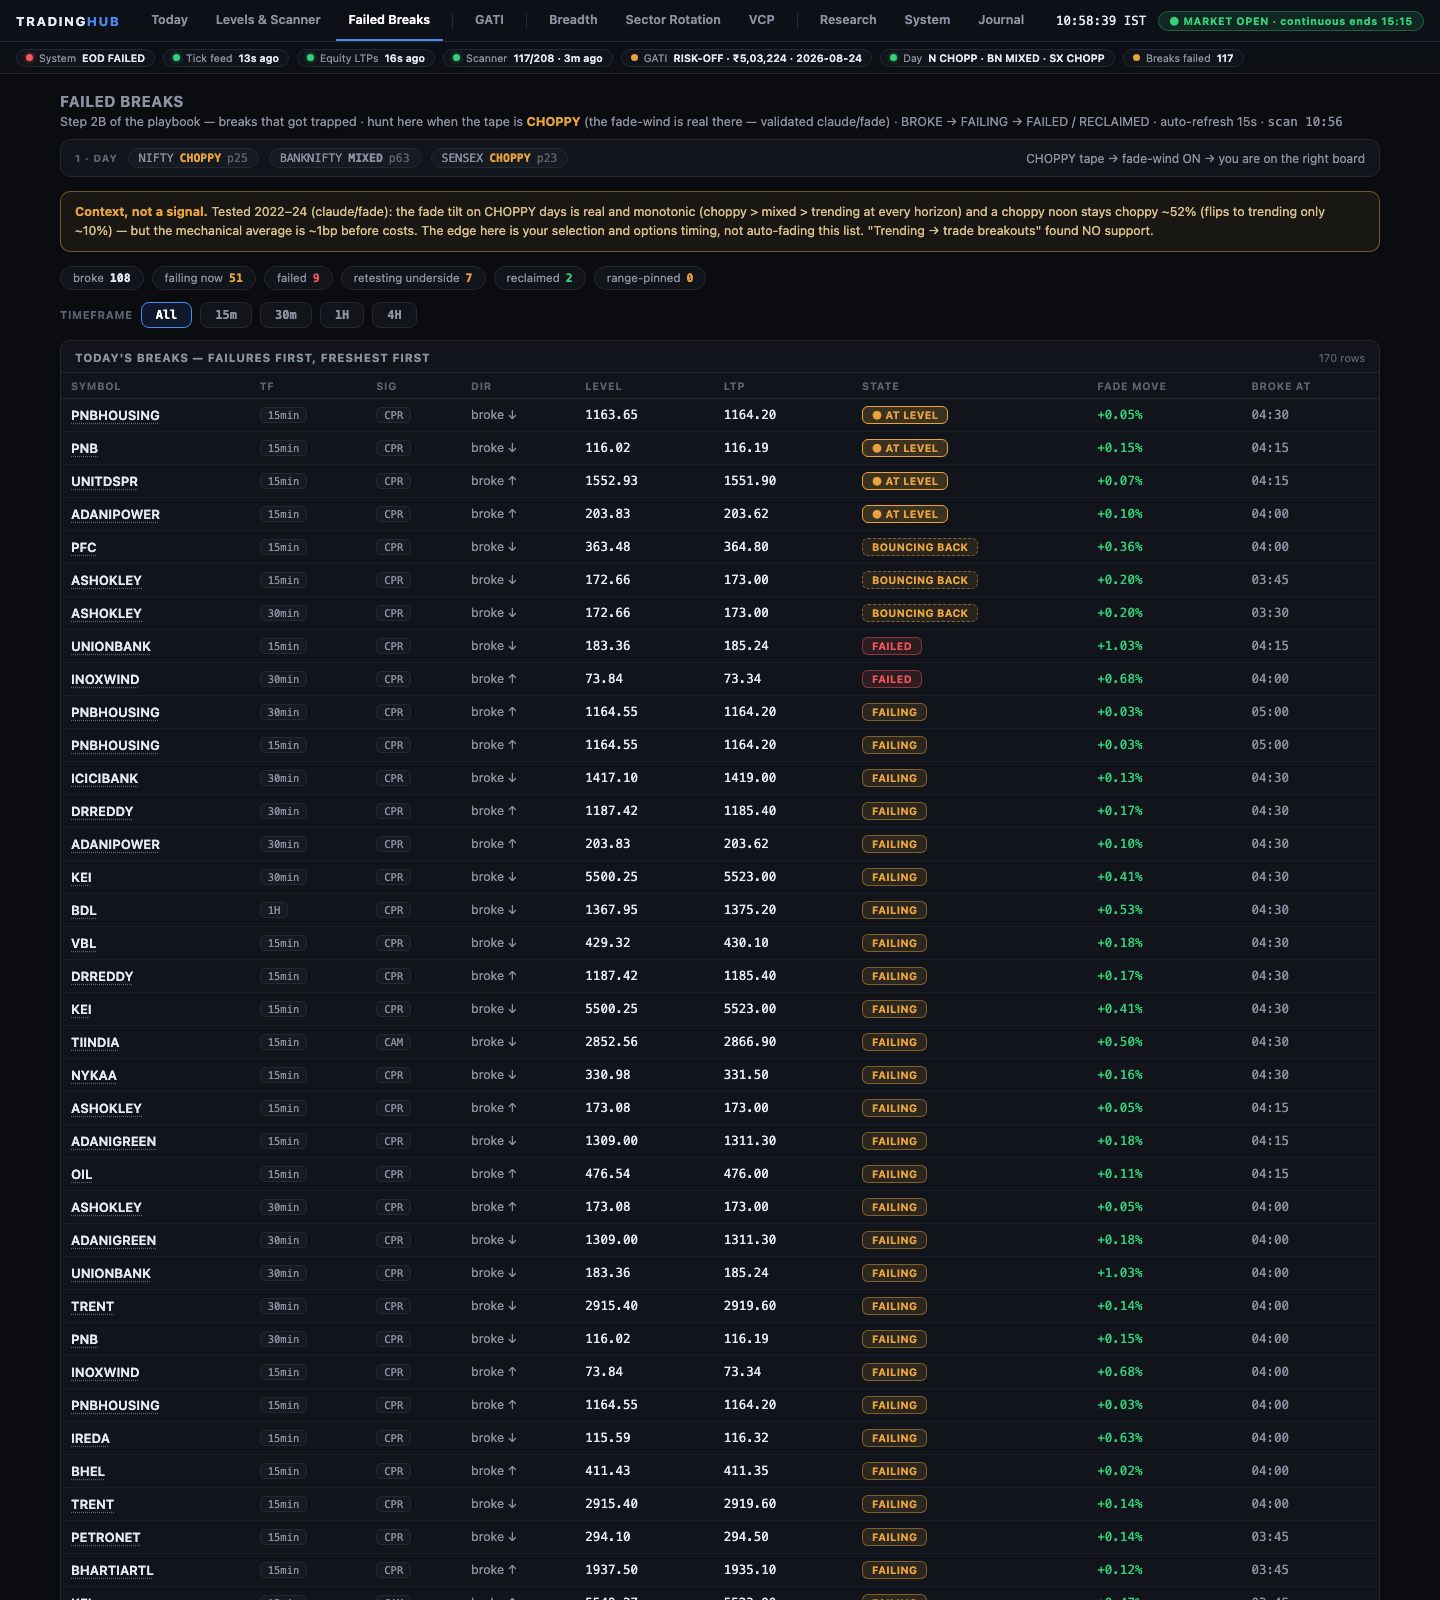Open the Journal tab
1440x1600 pixels.
[1001, 20]
